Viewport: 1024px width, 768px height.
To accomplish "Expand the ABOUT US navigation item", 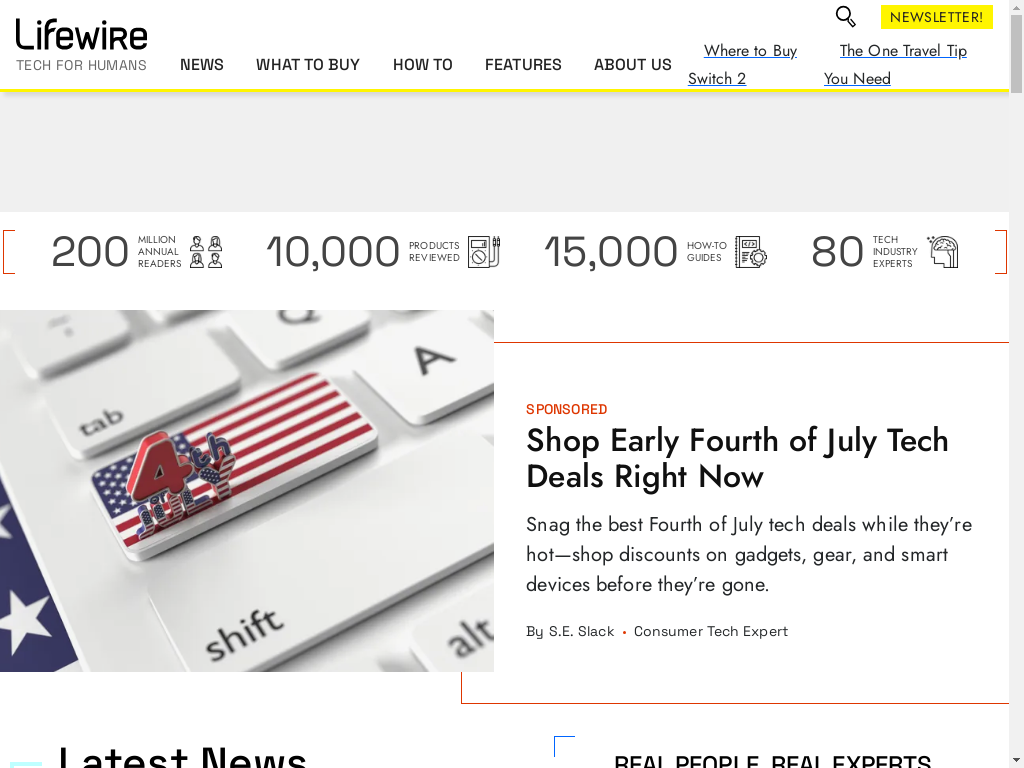I will pos(633,65).
